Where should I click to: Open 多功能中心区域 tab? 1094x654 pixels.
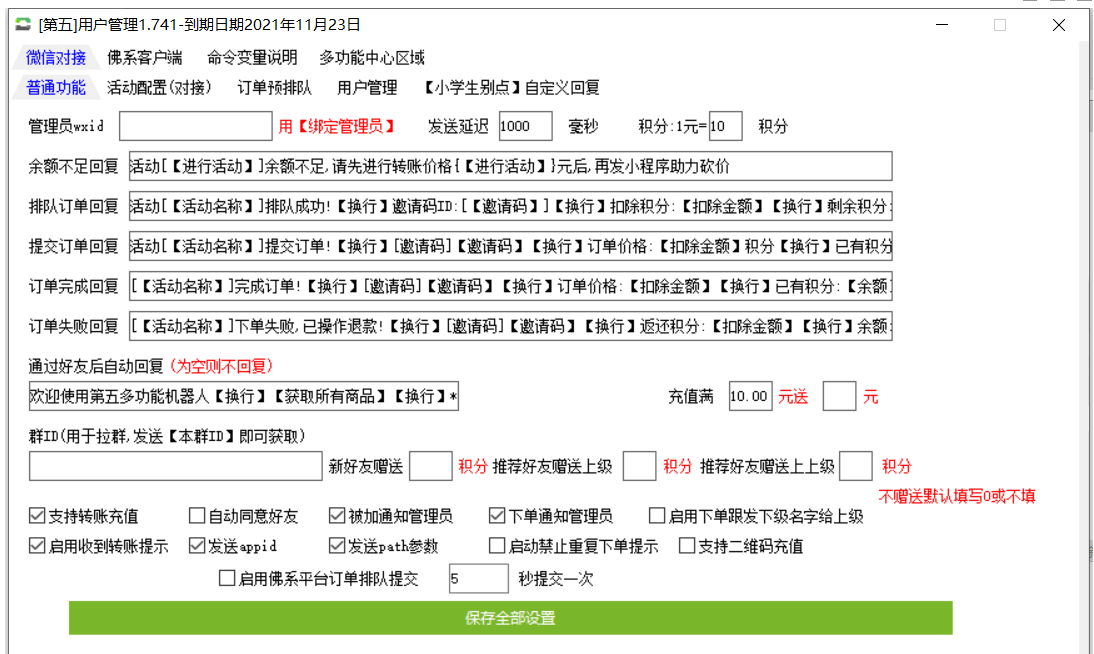pos(372,58)
